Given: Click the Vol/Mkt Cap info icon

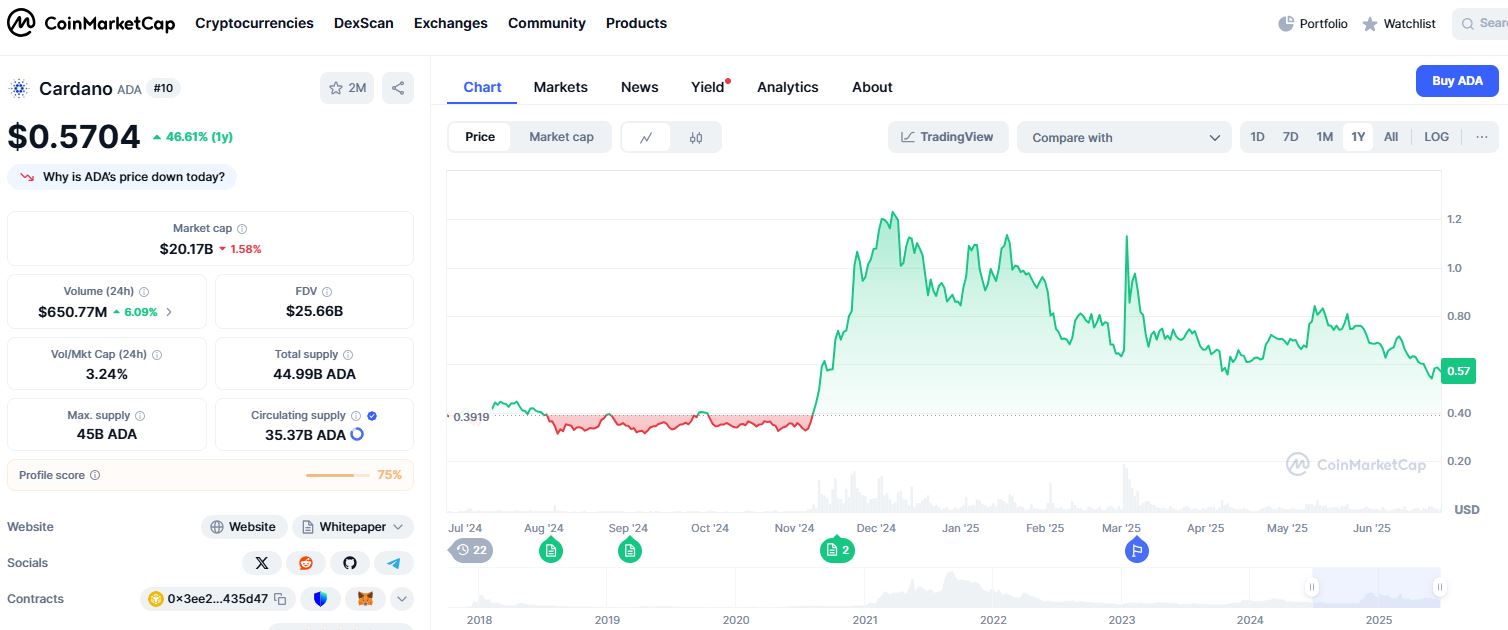Looking at the screenshot, I should (x=157, y=355).
